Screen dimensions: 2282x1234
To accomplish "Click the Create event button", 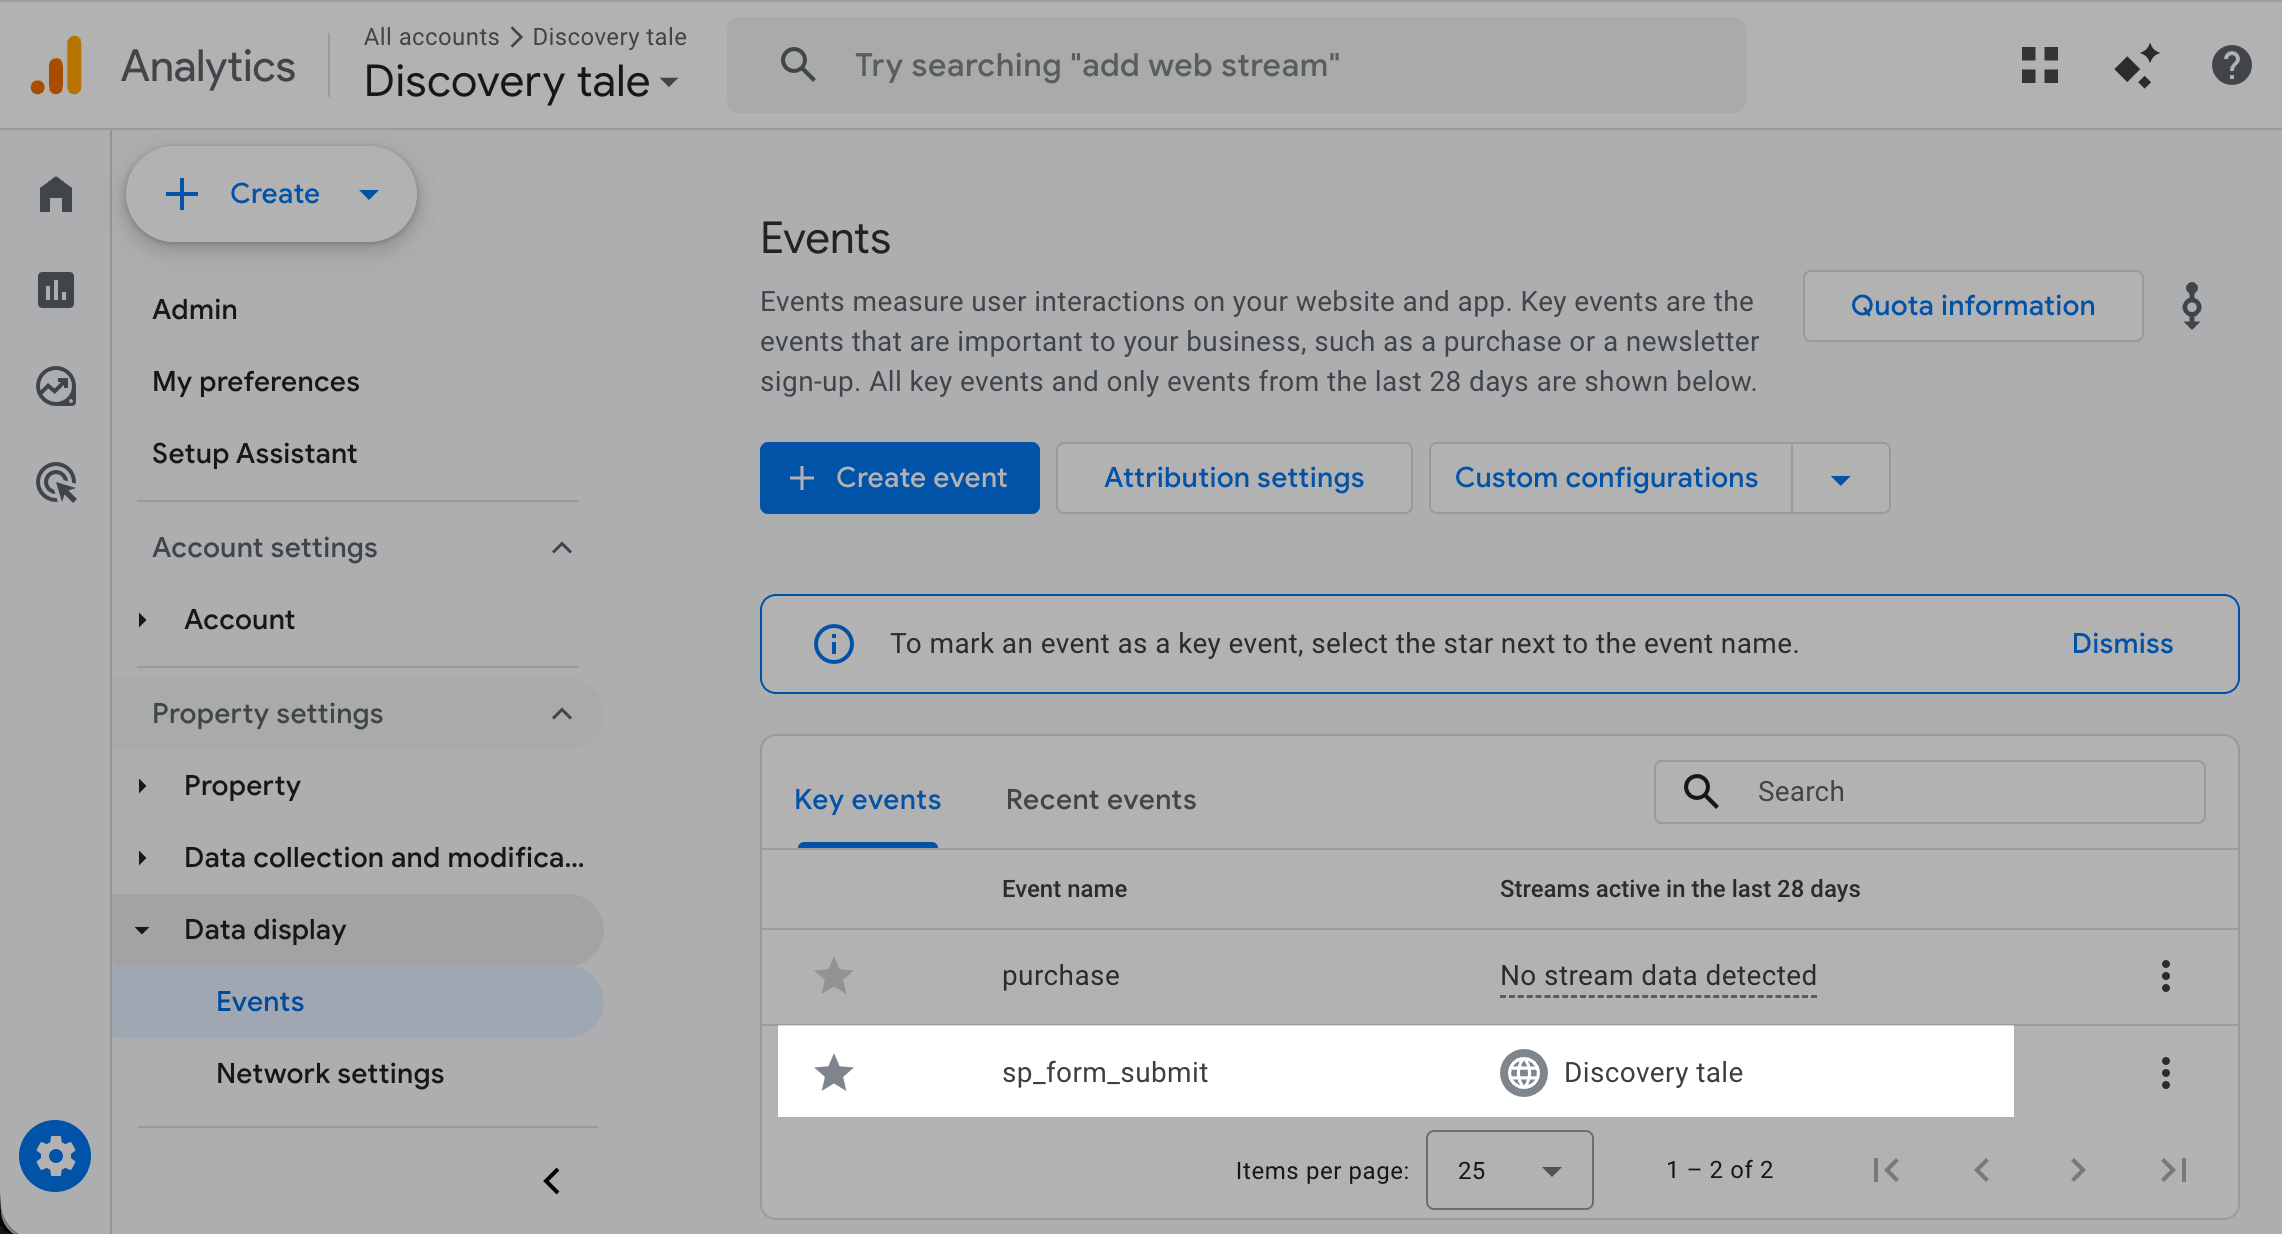I will pos(899,478).
